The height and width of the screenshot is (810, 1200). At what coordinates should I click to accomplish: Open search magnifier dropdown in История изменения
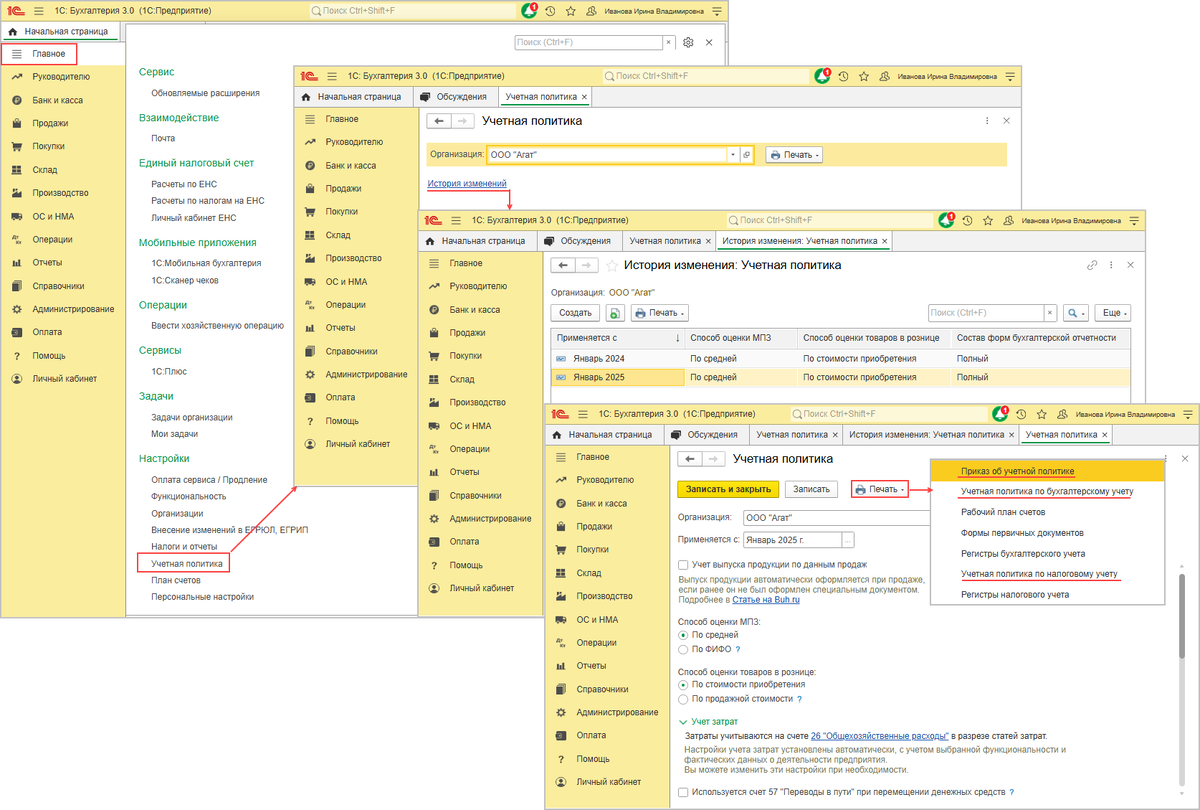pos(1075,313)
